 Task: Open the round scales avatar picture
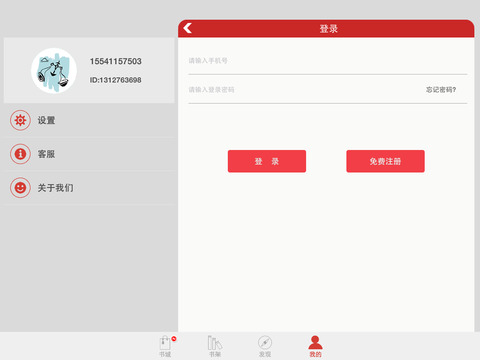pyautogui.click(x=54, y=71)
